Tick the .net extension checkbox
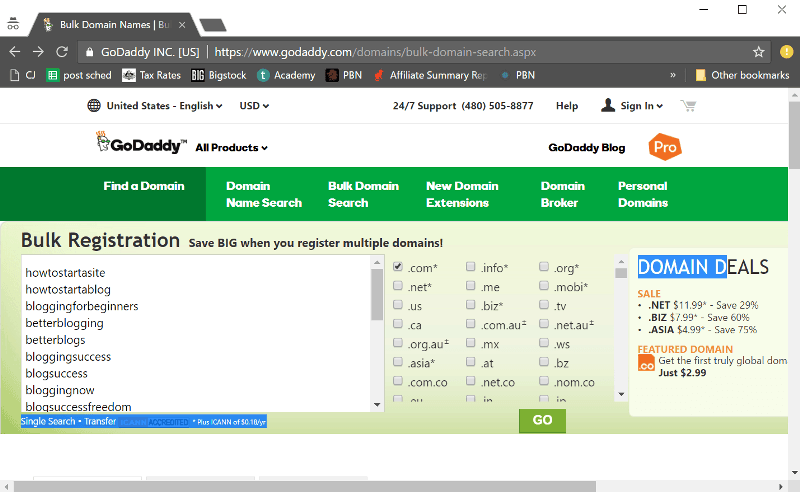Viewport: 800px width, 492px height. tap(398, 286)
